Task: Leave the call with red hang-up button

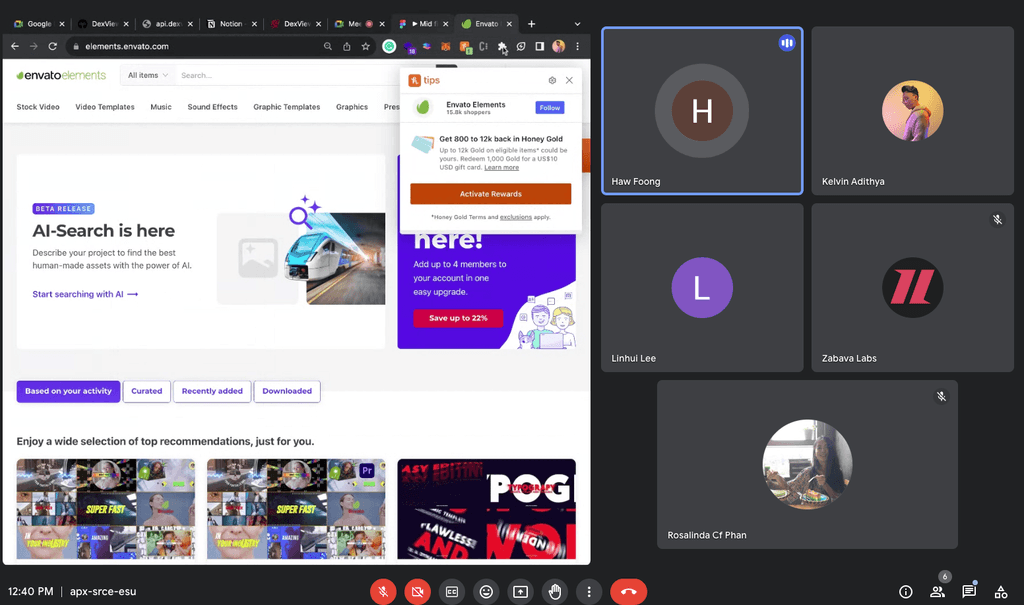Action: (629, 592)
